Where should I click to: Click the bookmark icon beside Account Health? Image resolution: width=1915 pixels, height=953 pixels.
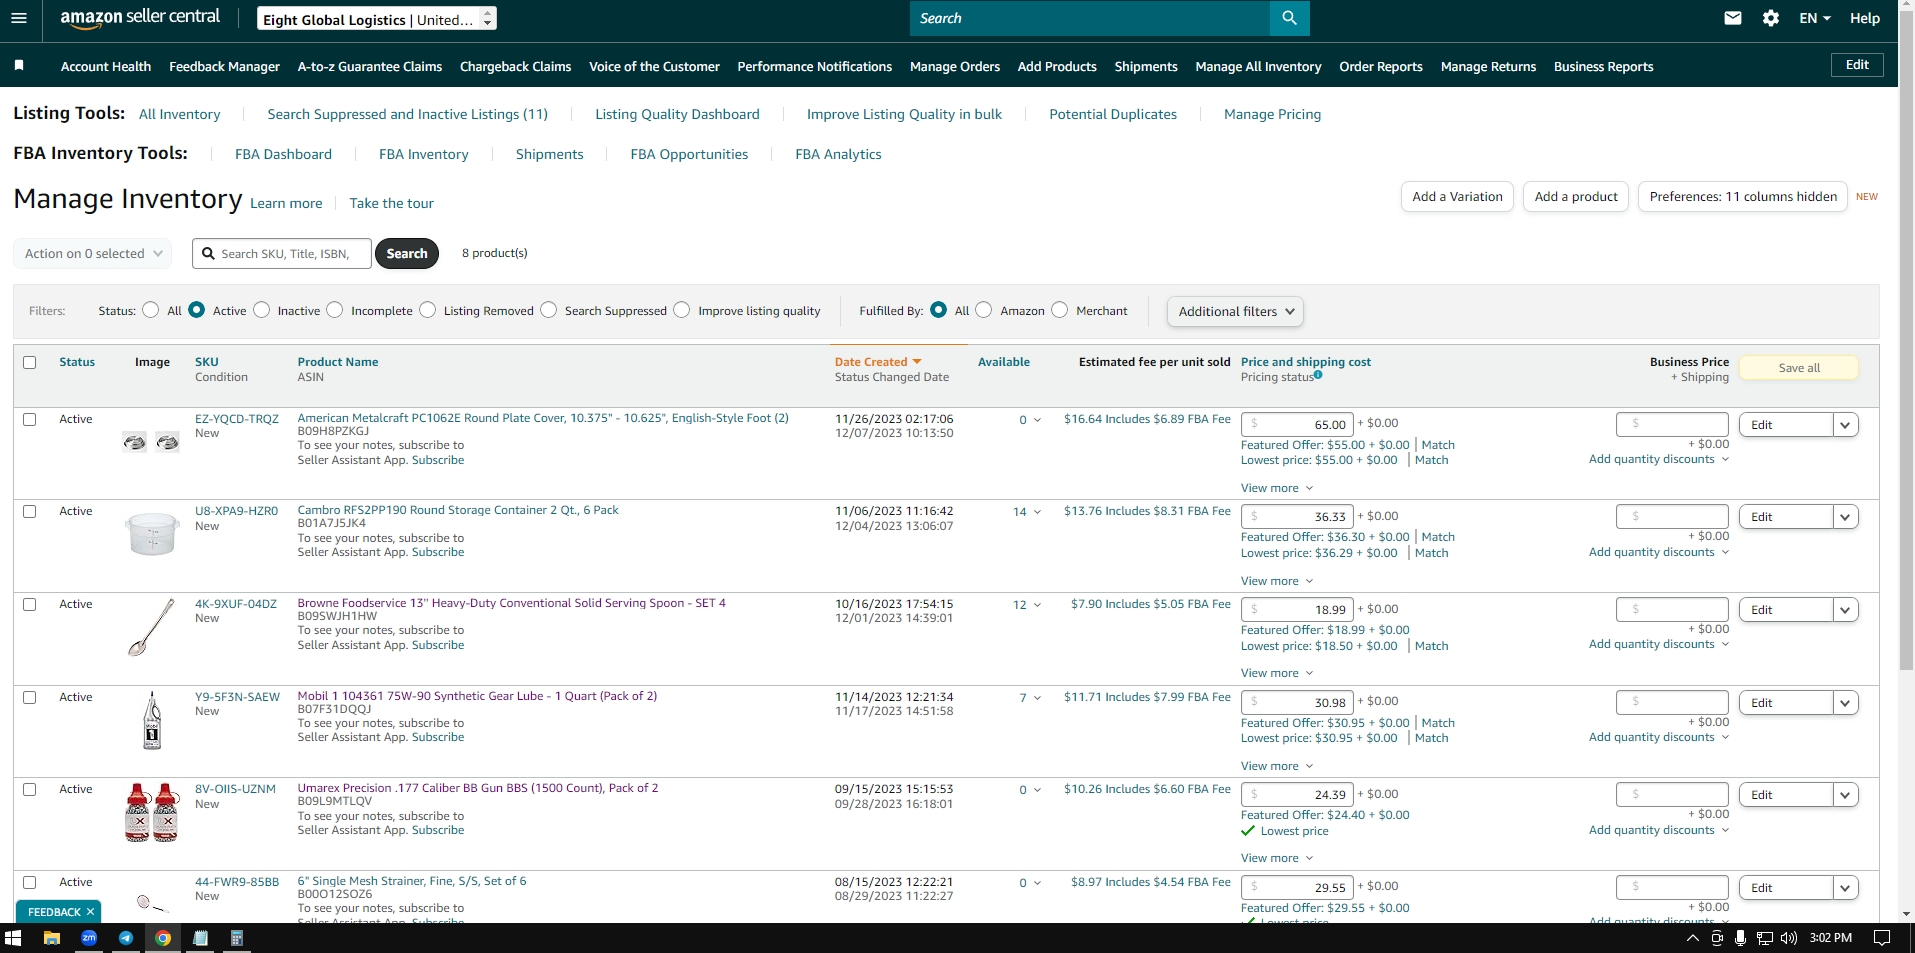19,66
